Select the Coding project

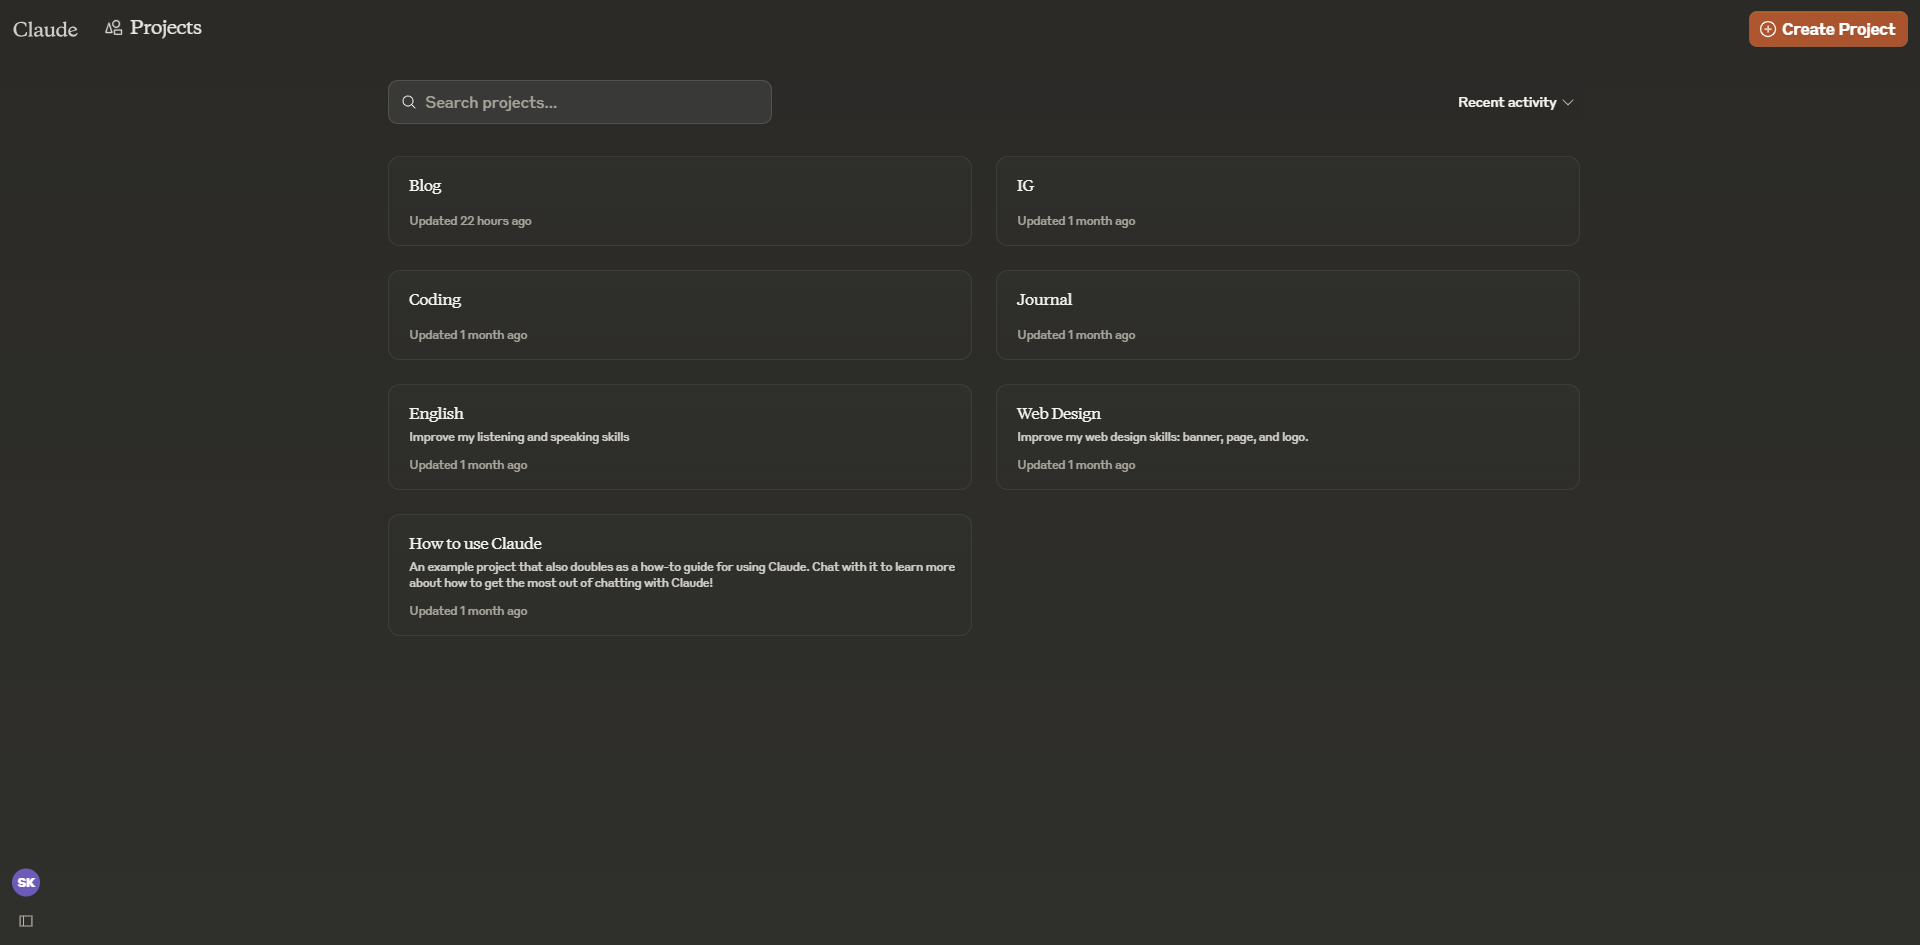coord(679,315)
